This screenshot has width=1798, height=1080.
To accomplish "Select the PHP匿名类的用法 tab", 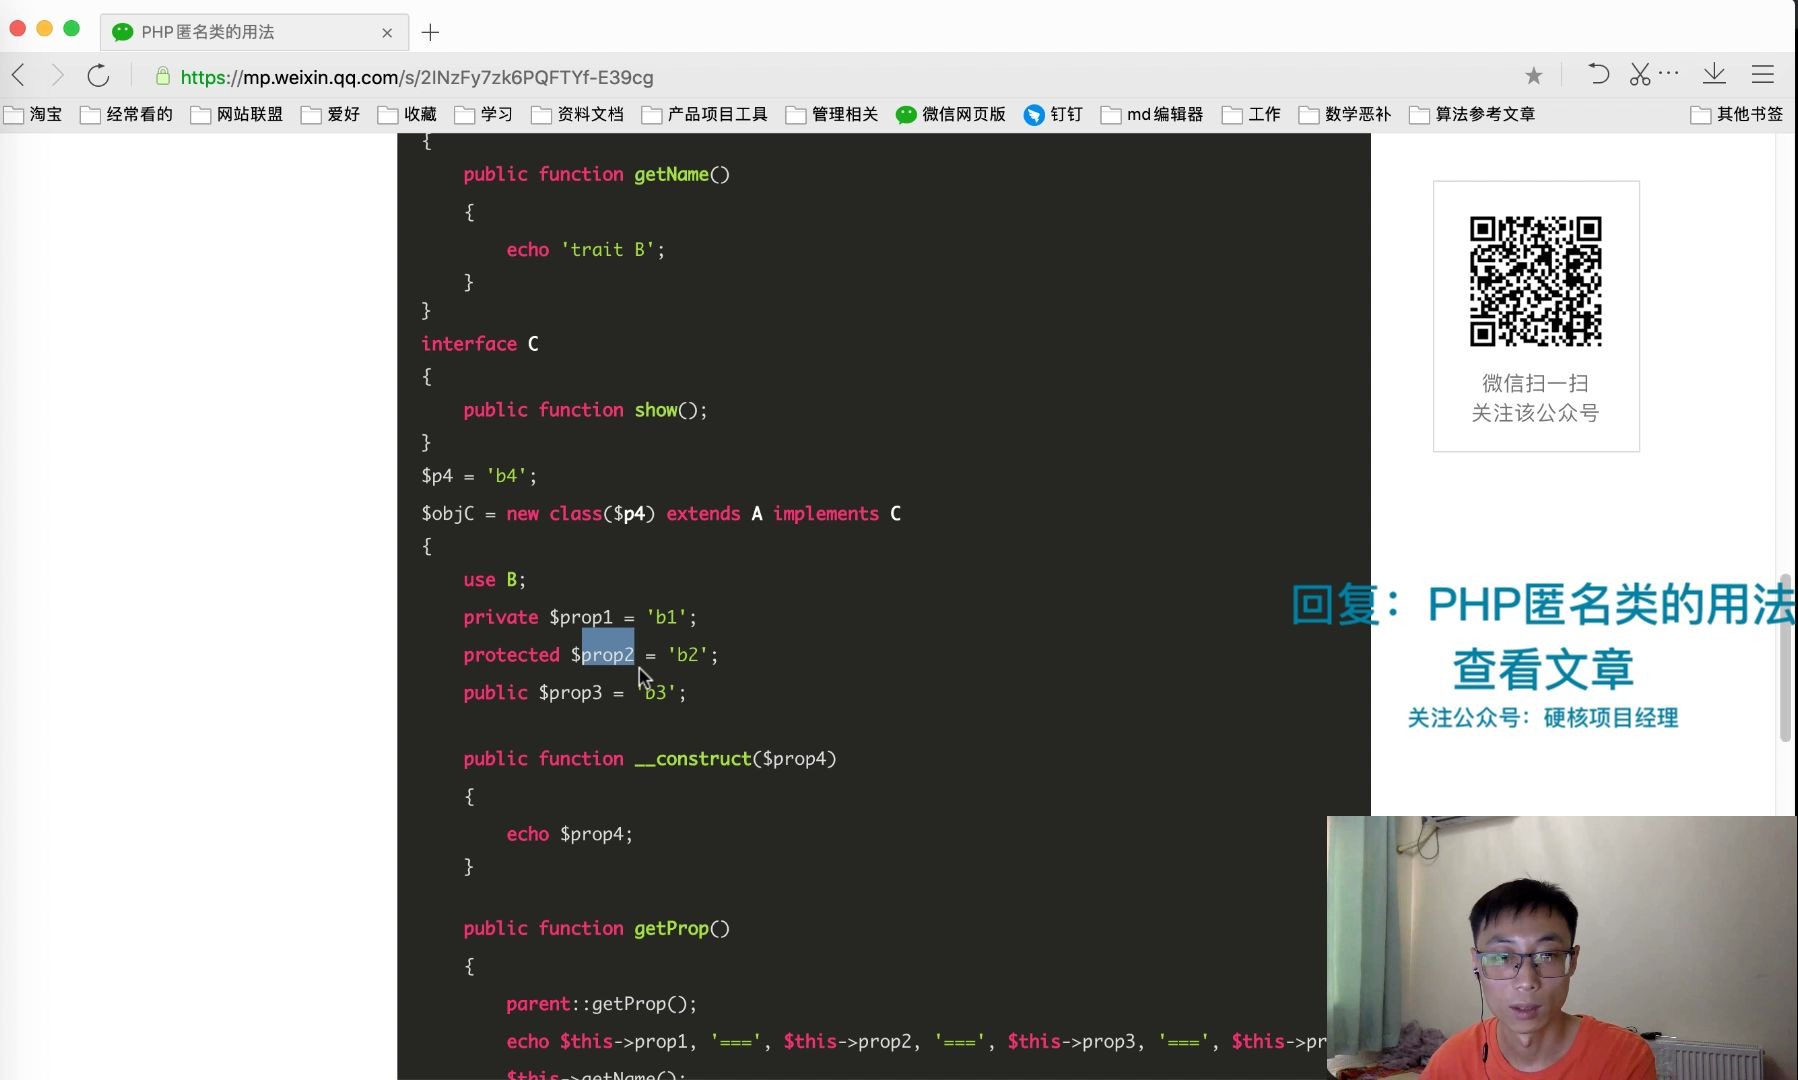I will tap(254, 32).
